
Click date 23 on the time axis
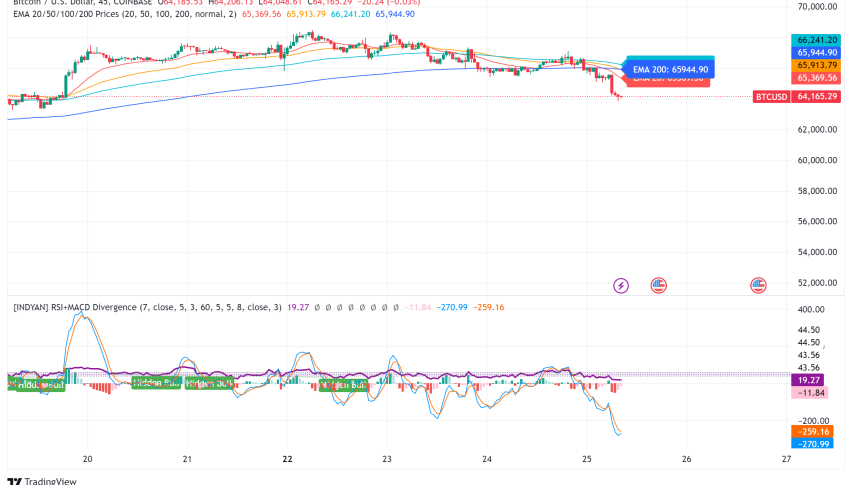point(387,459)
